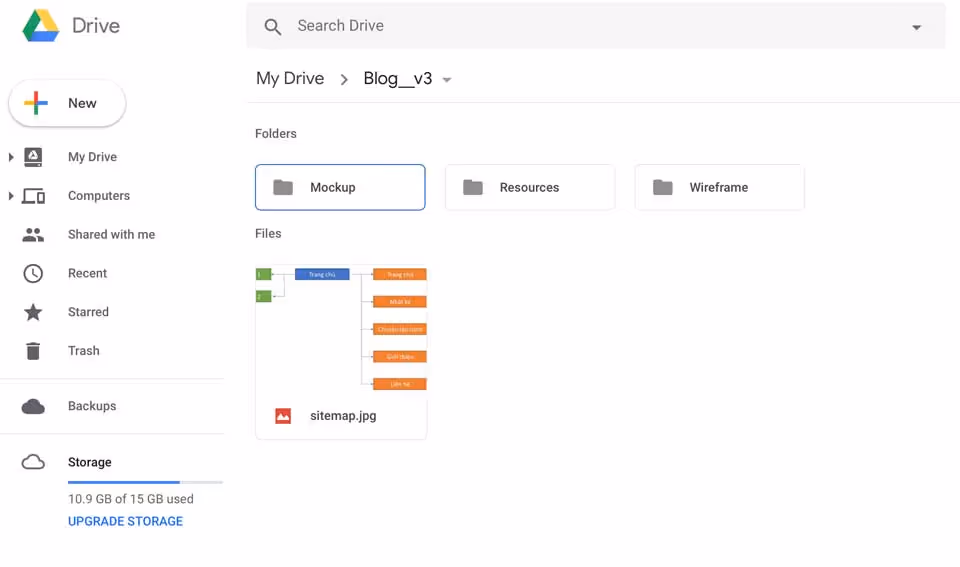Click the sitemap.jpg image file icon

[283, 416]
